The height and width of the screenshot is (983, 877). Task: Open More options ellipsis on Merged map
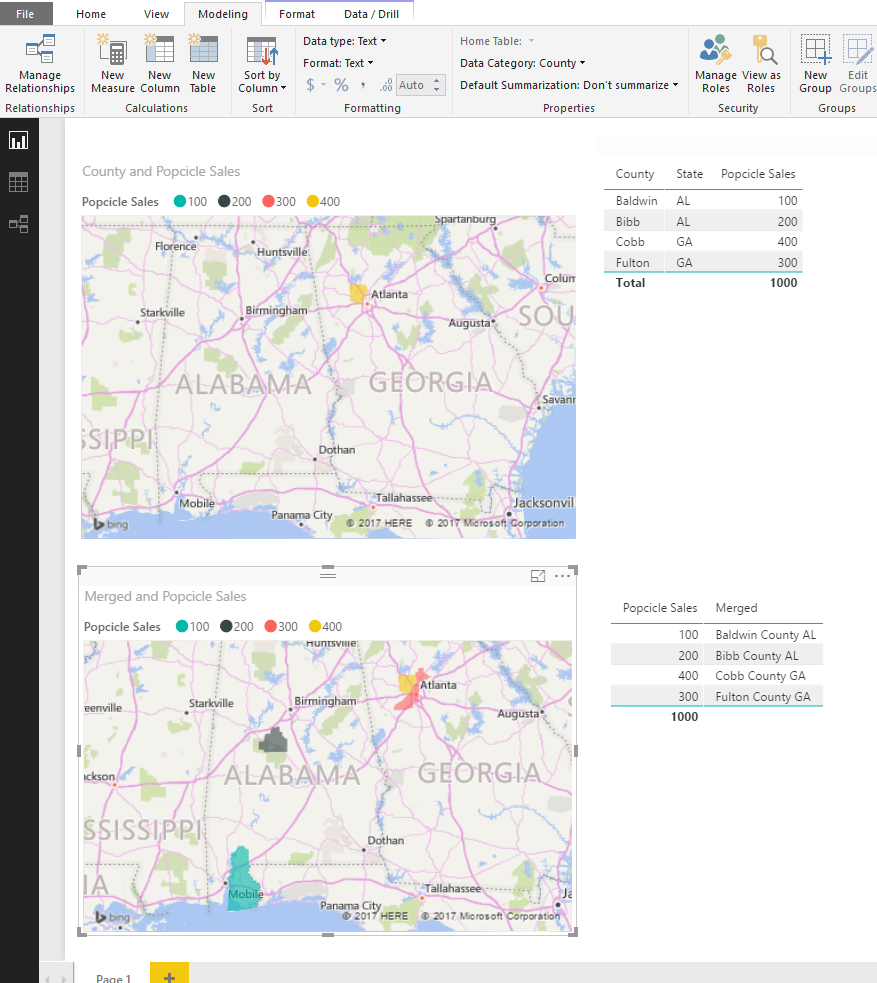[x=562, y=576]
